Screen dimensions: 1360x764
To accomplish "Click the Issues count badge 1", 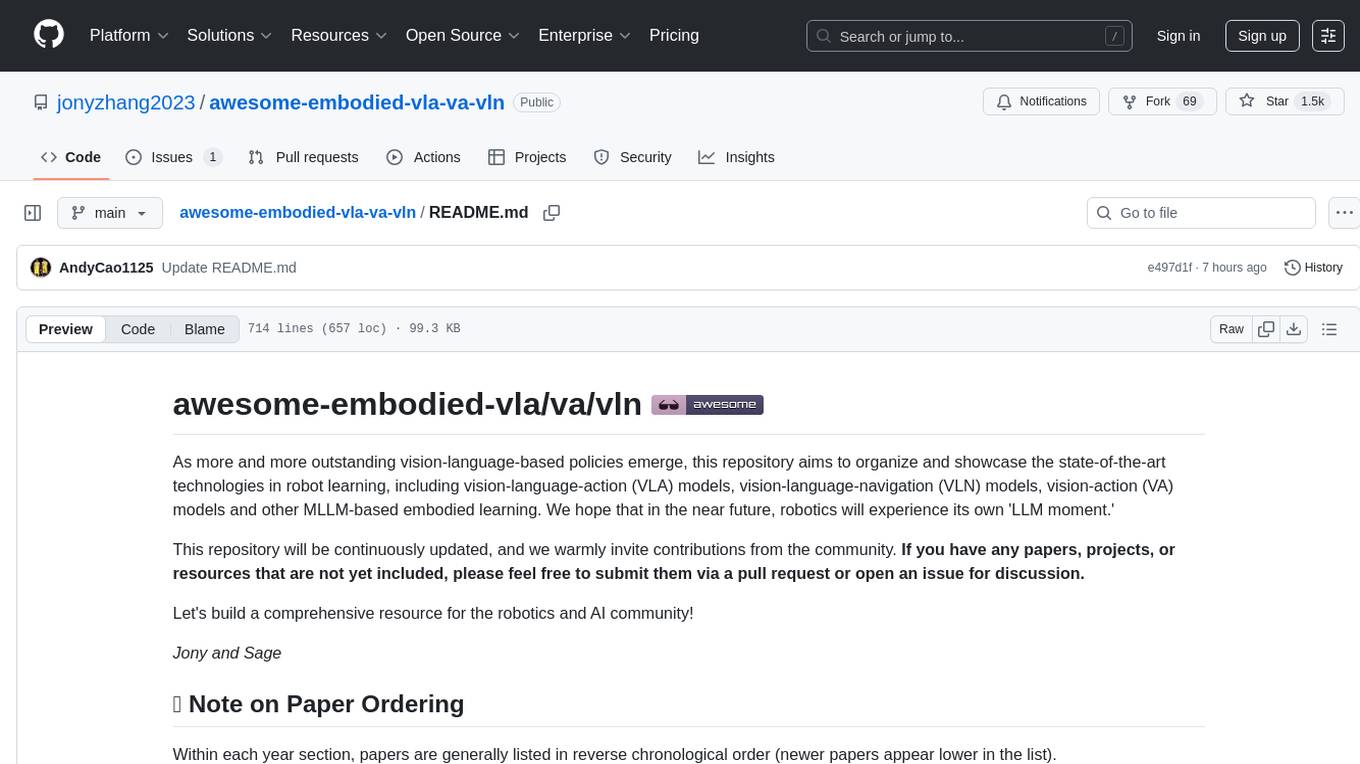I will (212, 157).
